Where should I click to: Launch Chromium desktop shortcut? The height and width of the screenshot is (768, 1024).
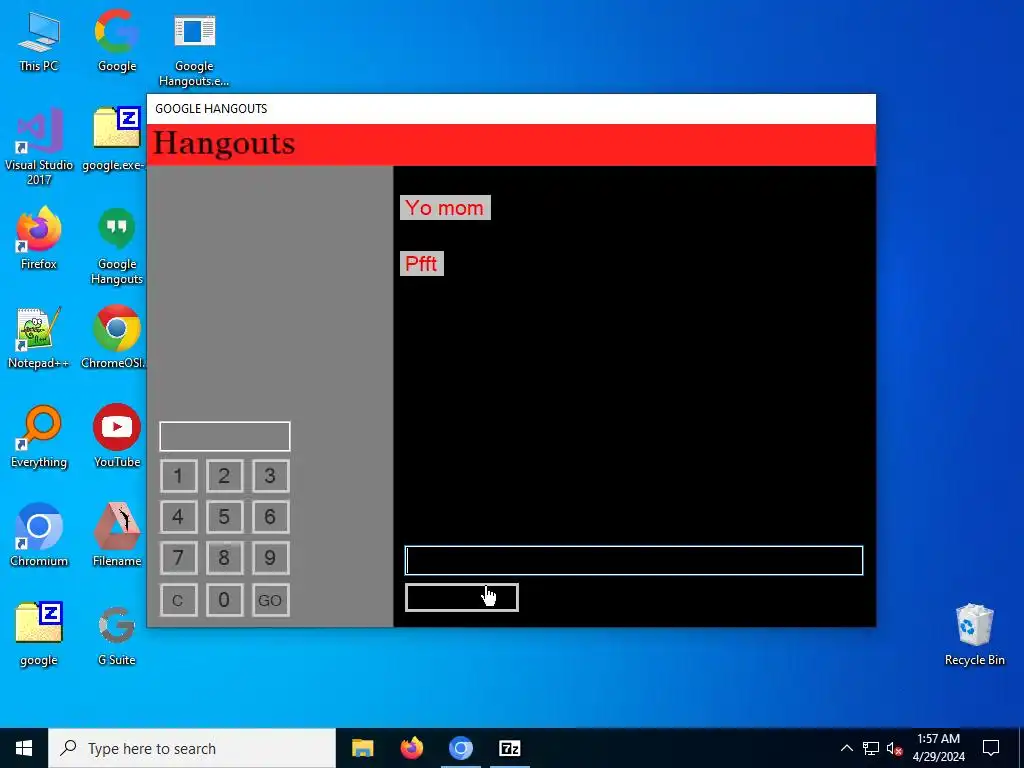coord(39,536)
